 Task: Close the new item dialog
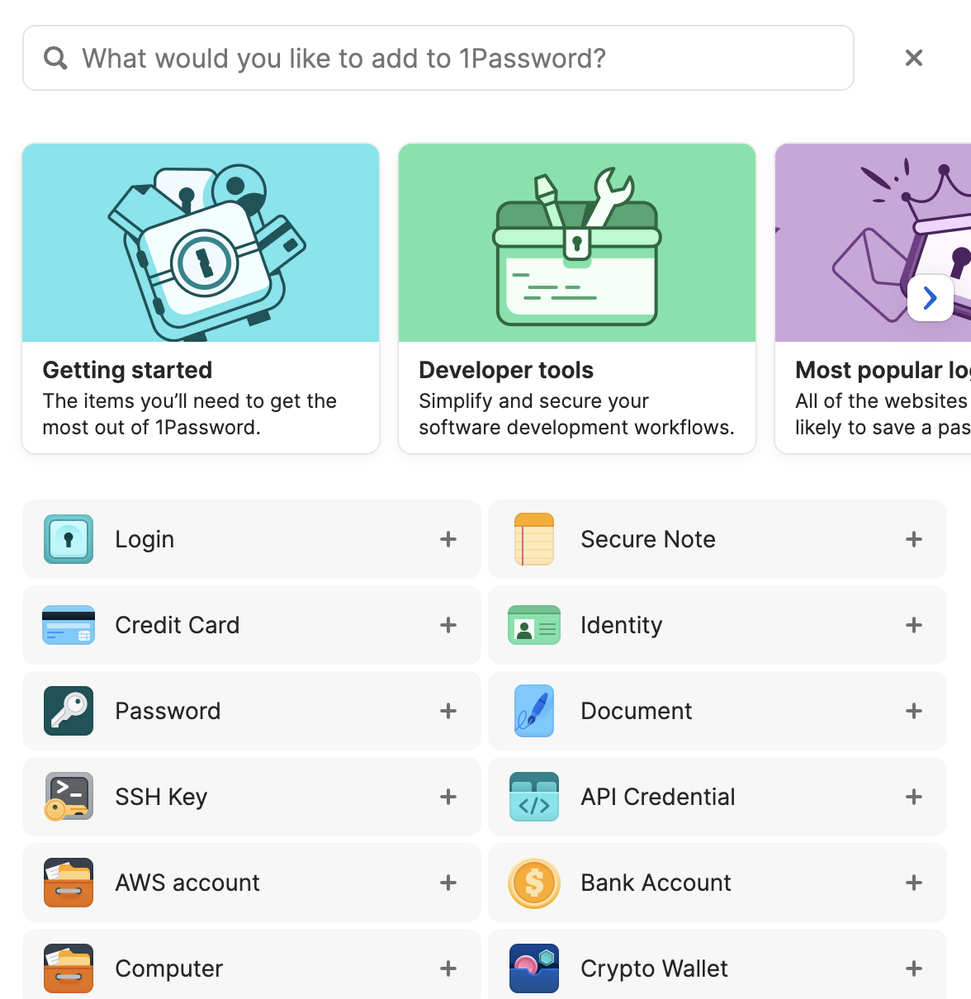[913, 58]
